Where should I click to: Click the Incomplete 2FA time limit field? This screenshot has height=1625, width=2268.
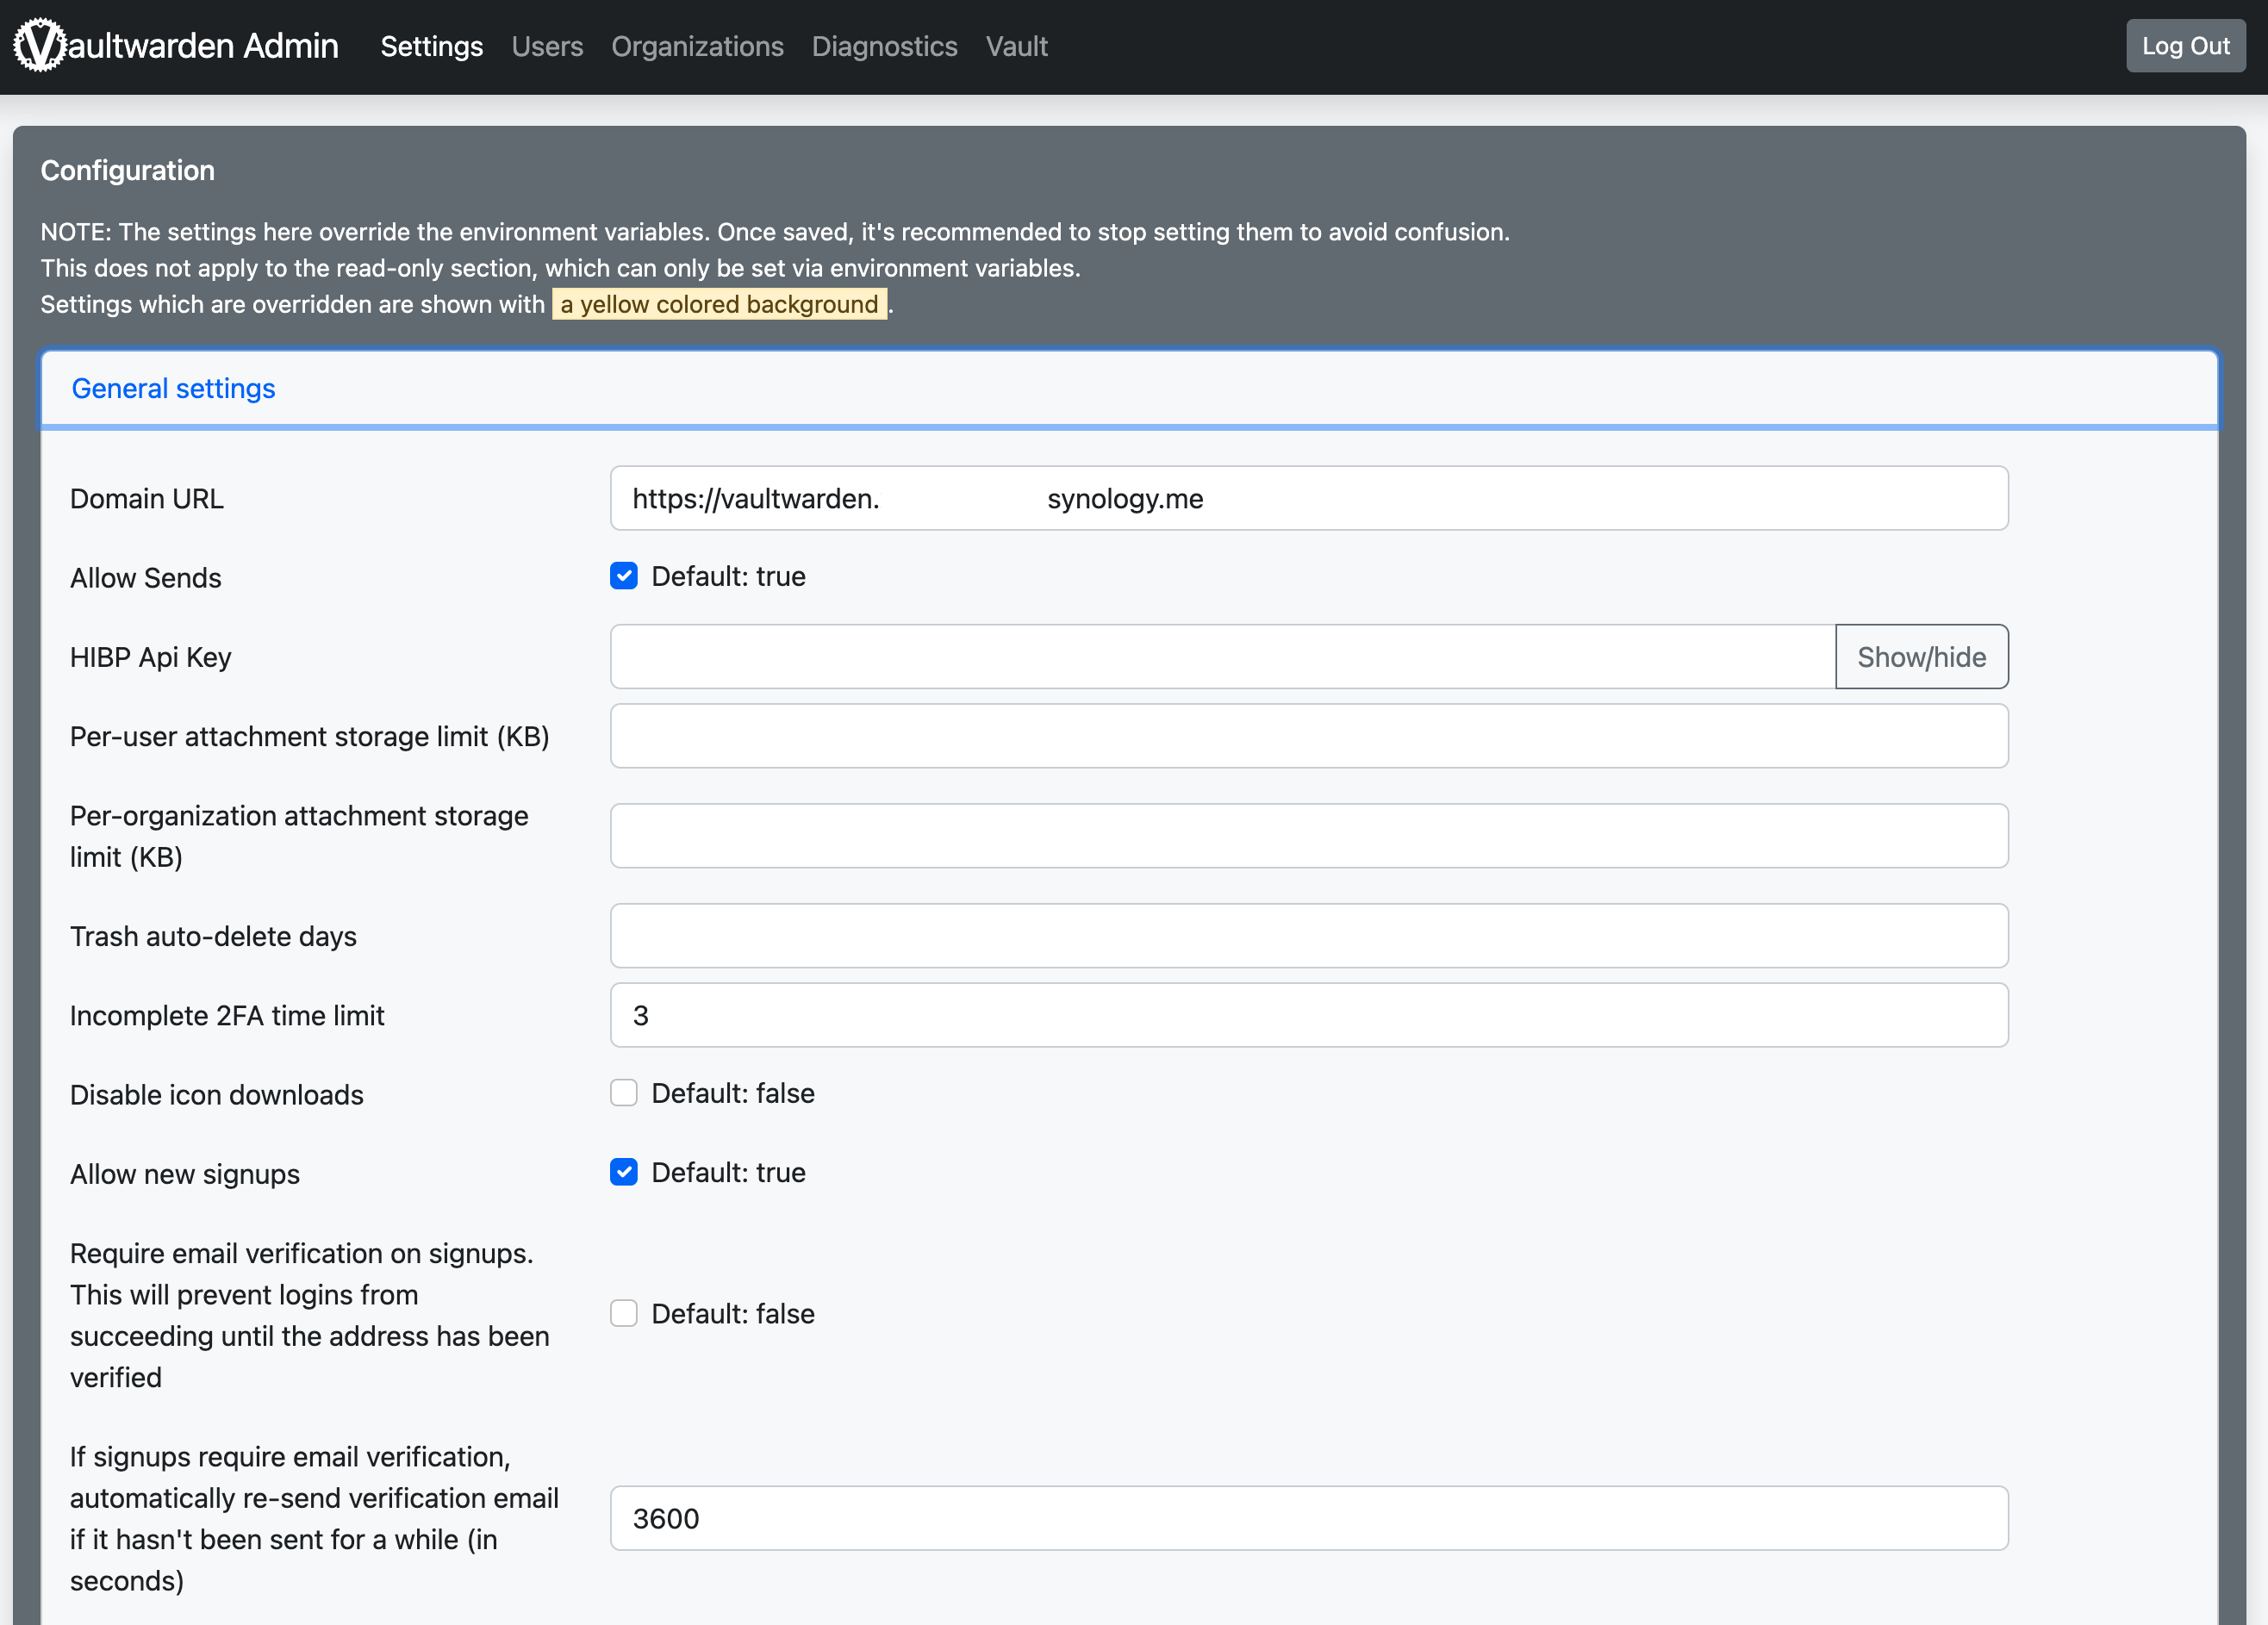pos(1308,1015)
